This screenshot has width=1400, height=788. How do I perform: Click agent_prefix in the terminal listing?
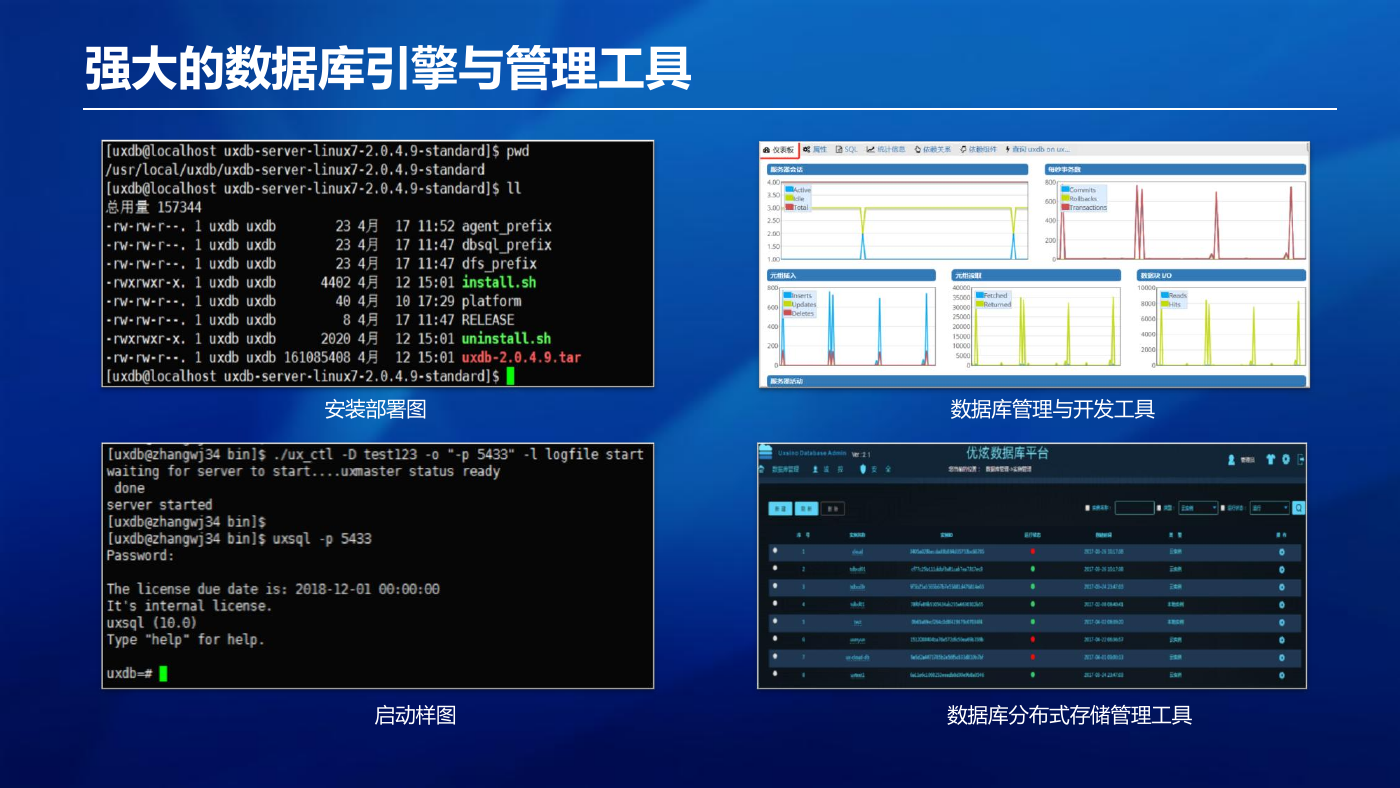[x=507, y=226]
